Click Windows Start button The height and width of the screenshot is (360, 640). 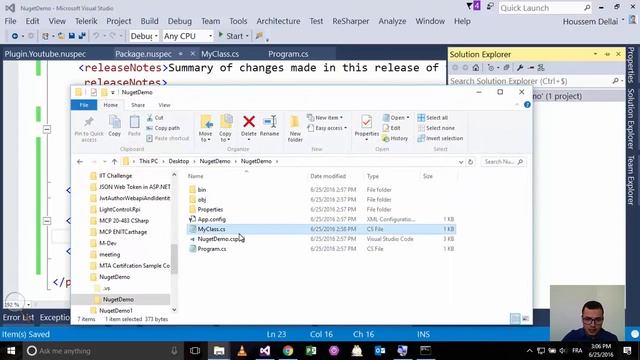(11, 351)
